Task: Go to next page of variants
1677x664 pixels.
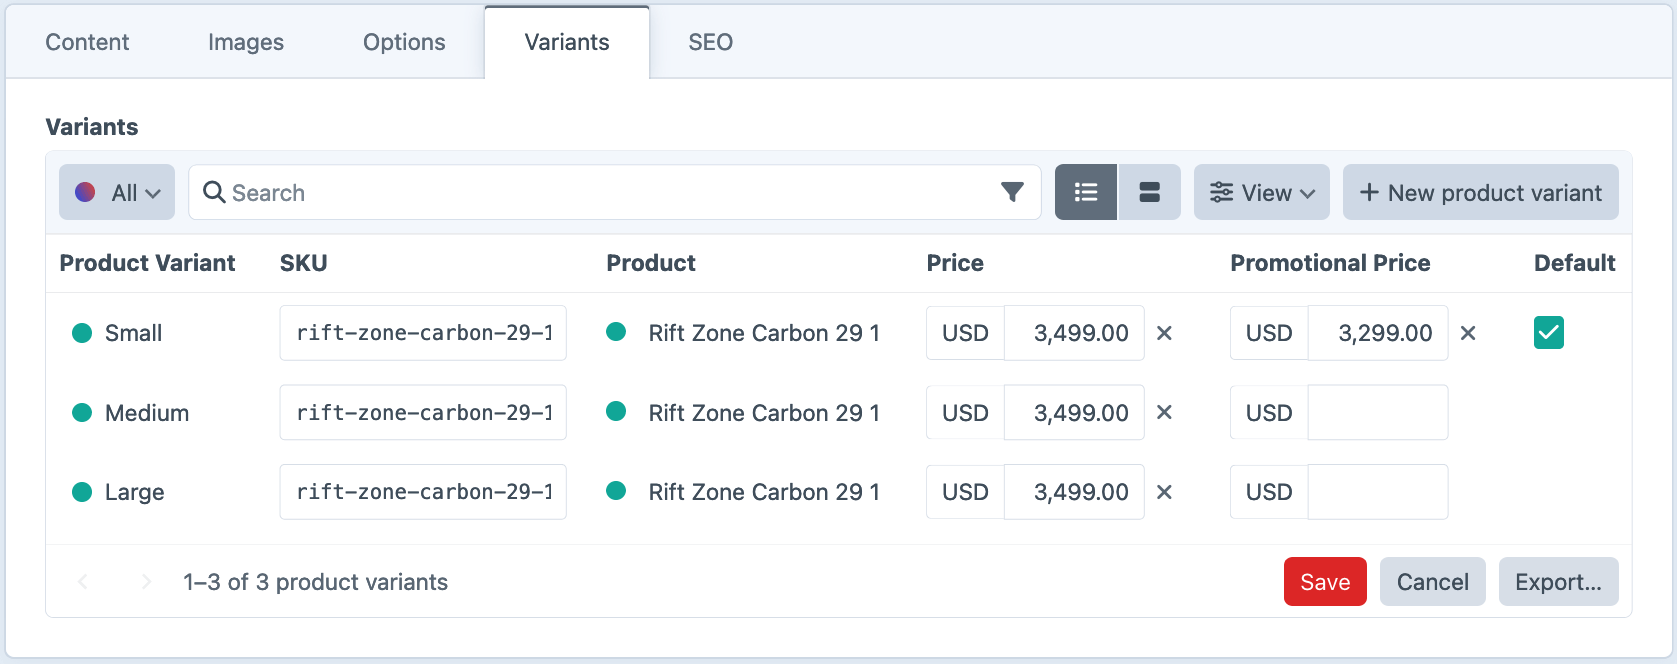Action: pyautogui.click(x=146, y=582)
